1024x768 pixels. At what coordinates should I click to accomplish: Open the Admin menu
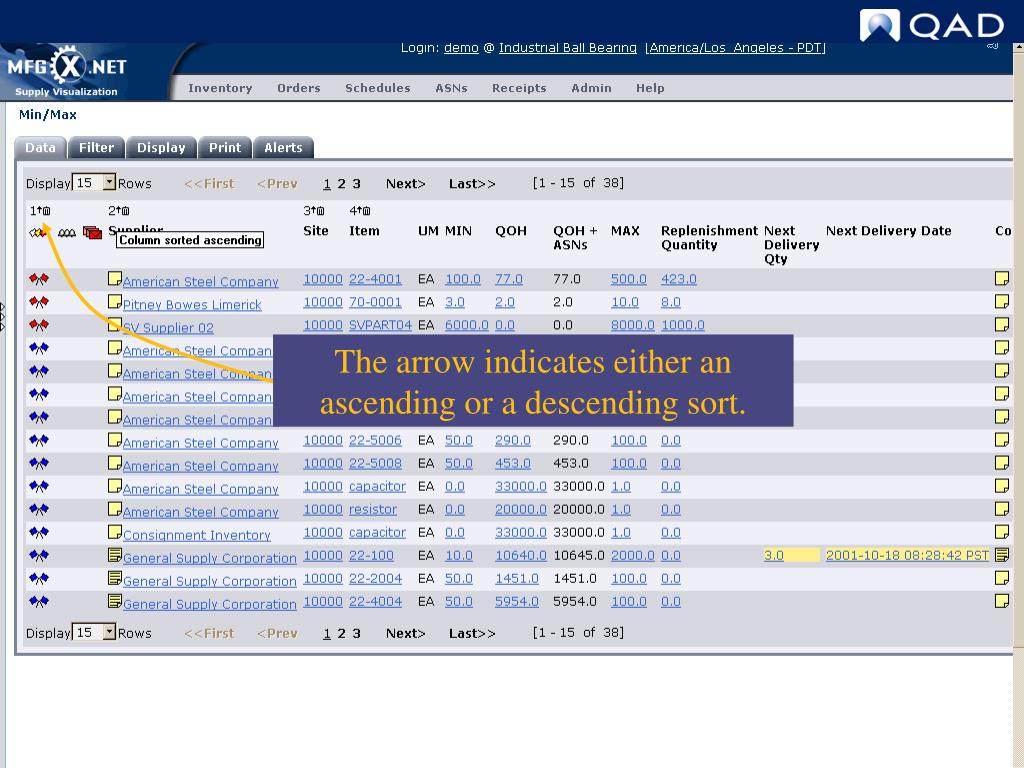(x=591, y=88)
